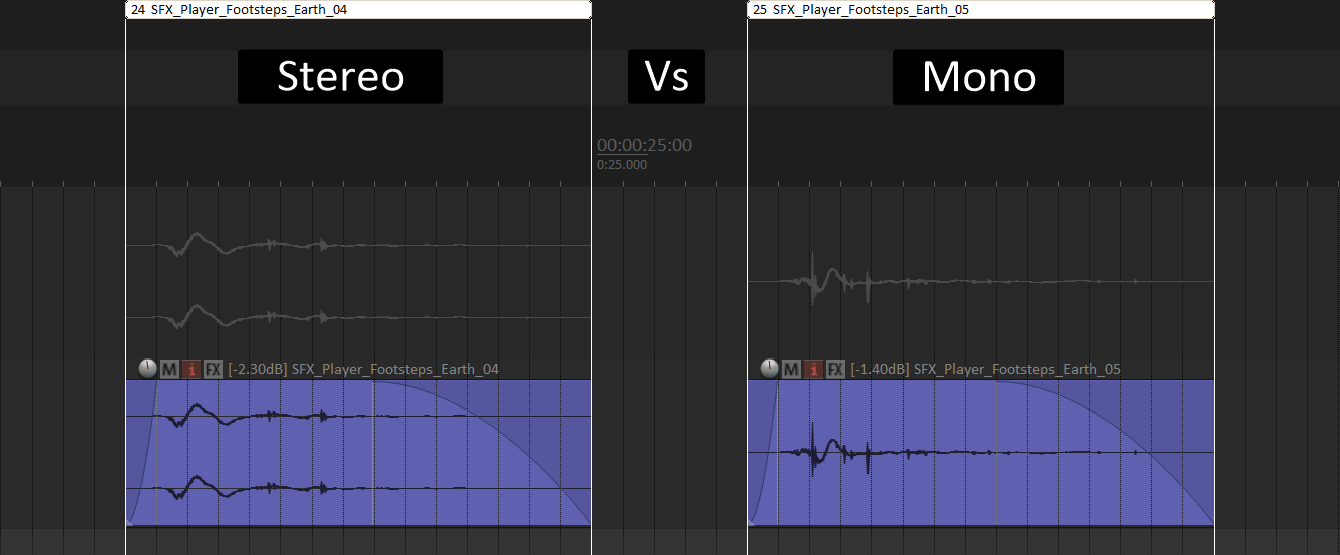
Task: Mute the SFX_Player_Footsteps_Earth_04 item
Action: 169,370
